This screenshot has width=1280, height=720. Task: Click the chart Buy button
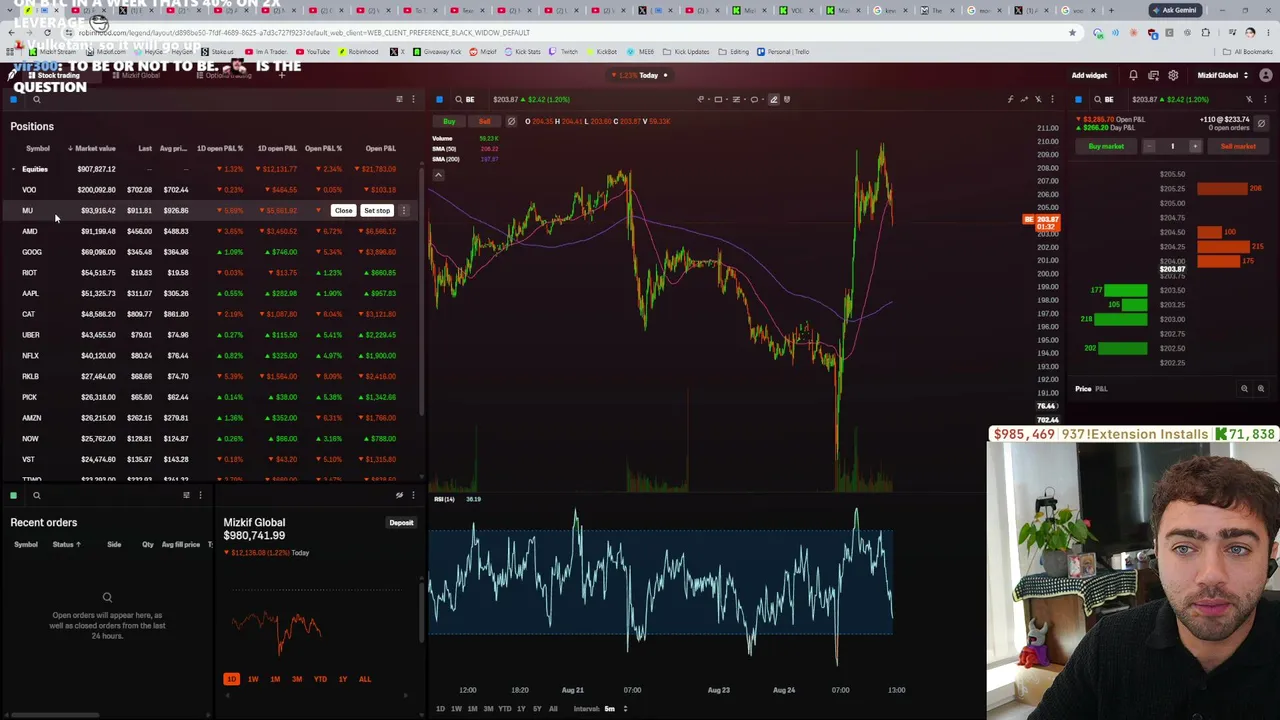(449, 121)
